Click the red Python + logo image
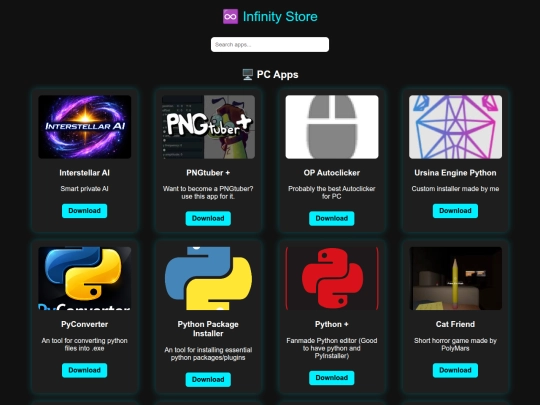This screenshot has height=405, width=540. point(332,278)
